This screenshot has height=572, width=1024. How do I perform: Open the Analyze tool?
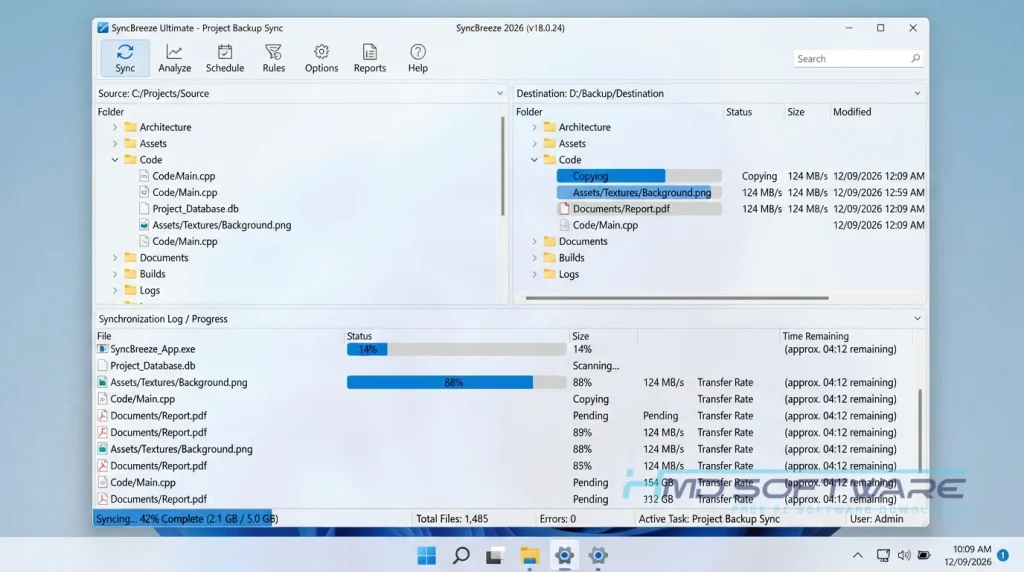[174, 58]
